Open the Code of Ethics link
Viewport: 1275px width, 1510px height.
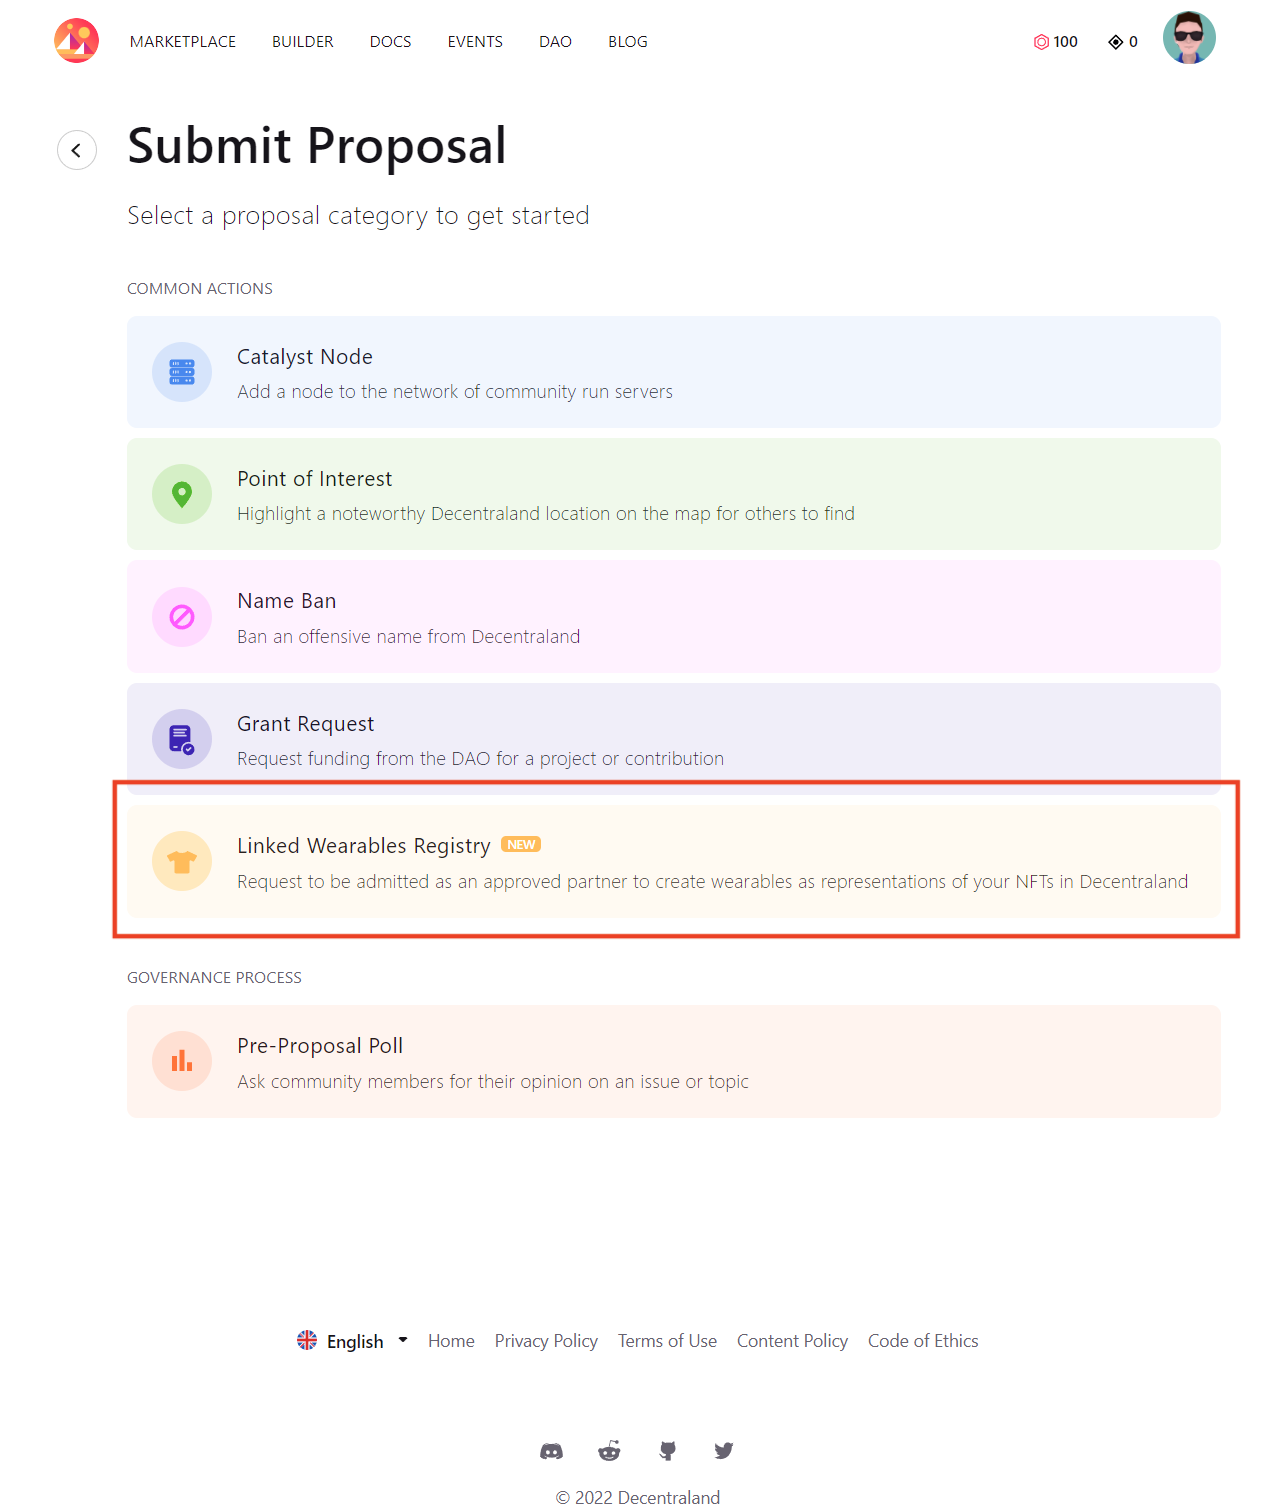pyautogui.click(x=922, y=1341)
